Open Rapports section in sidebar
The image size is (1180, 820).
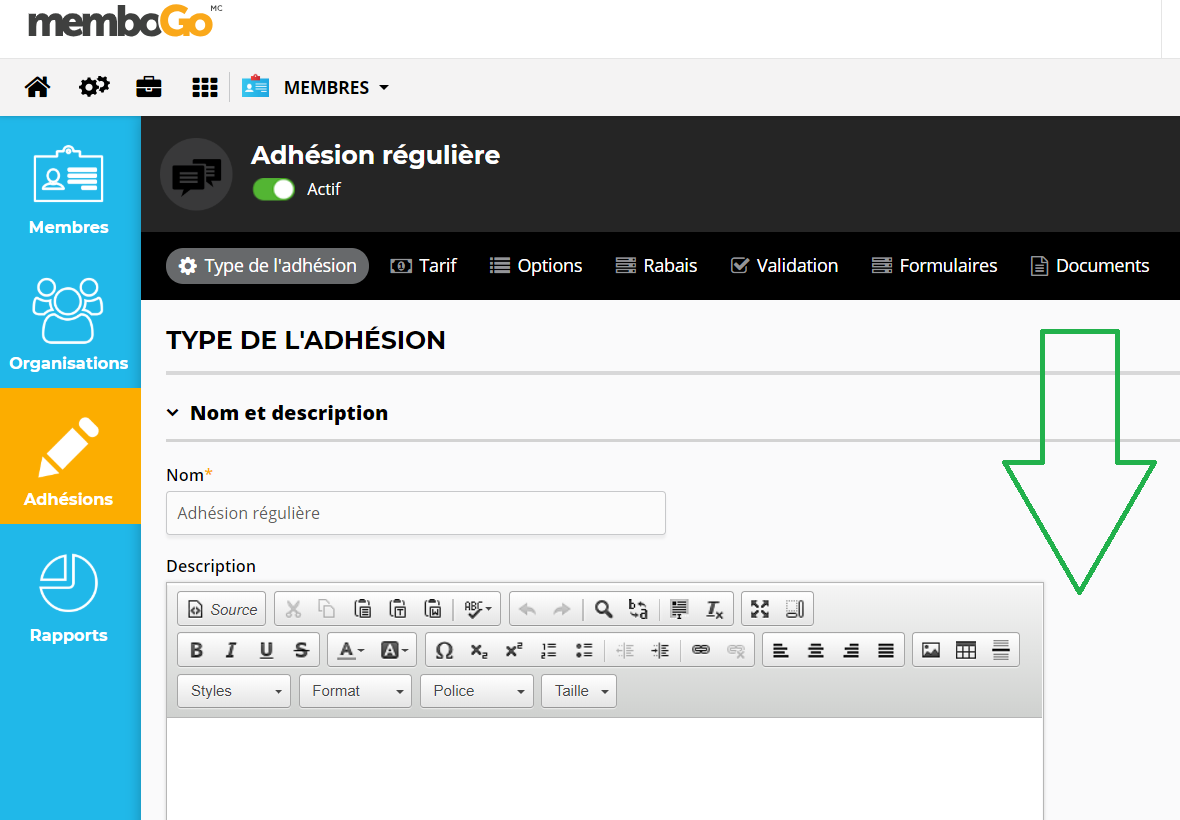click(x=68, y=599)
